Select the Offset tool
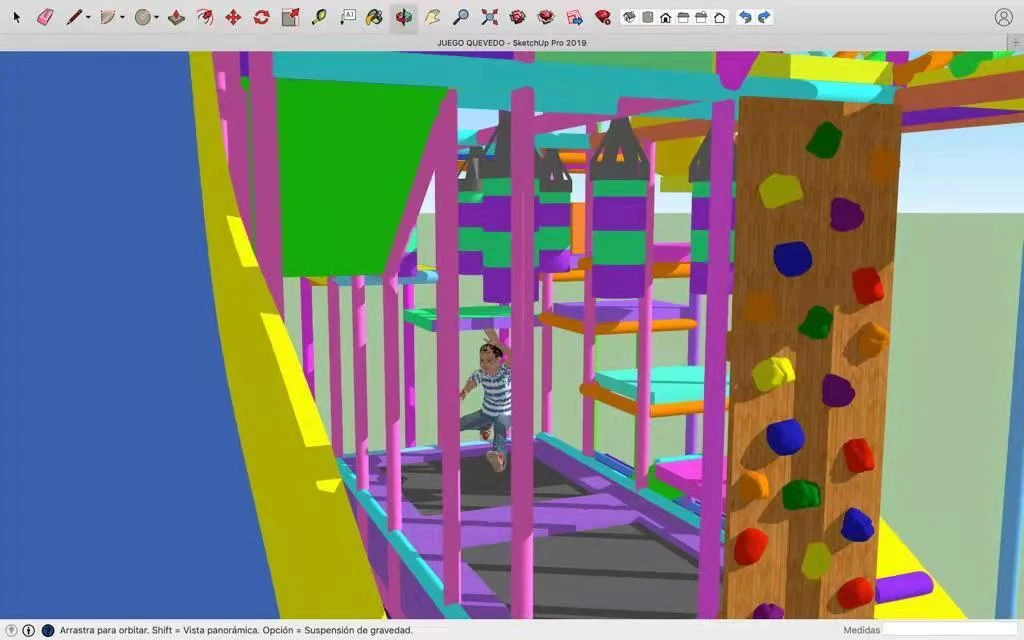The height and width of the screenshot is (640, 1024). pos(204,17)
